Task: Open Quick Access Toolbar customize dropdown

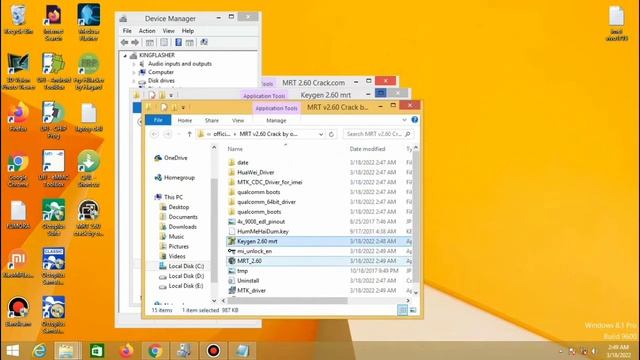Action: (x=183, y=107)
